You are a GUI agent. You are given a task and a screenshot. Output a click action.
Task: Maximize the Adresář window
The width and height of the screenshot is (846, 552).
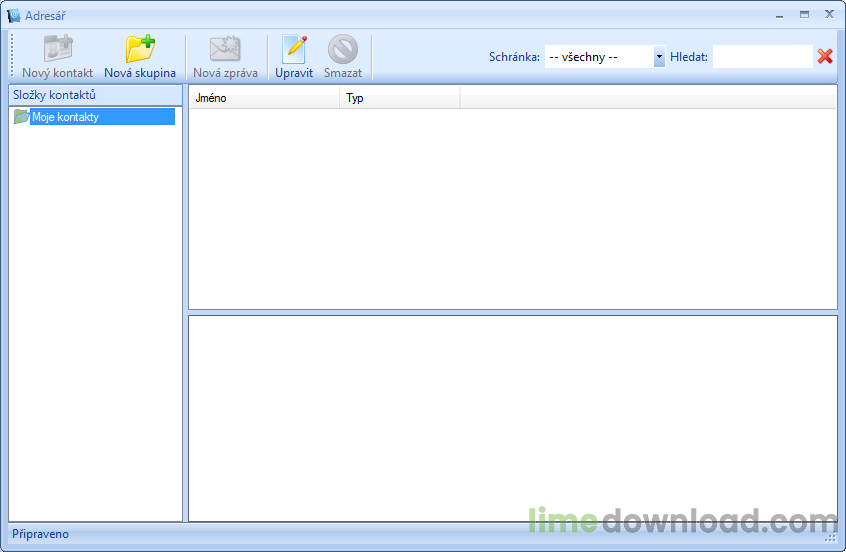click(x=804, y=15)
